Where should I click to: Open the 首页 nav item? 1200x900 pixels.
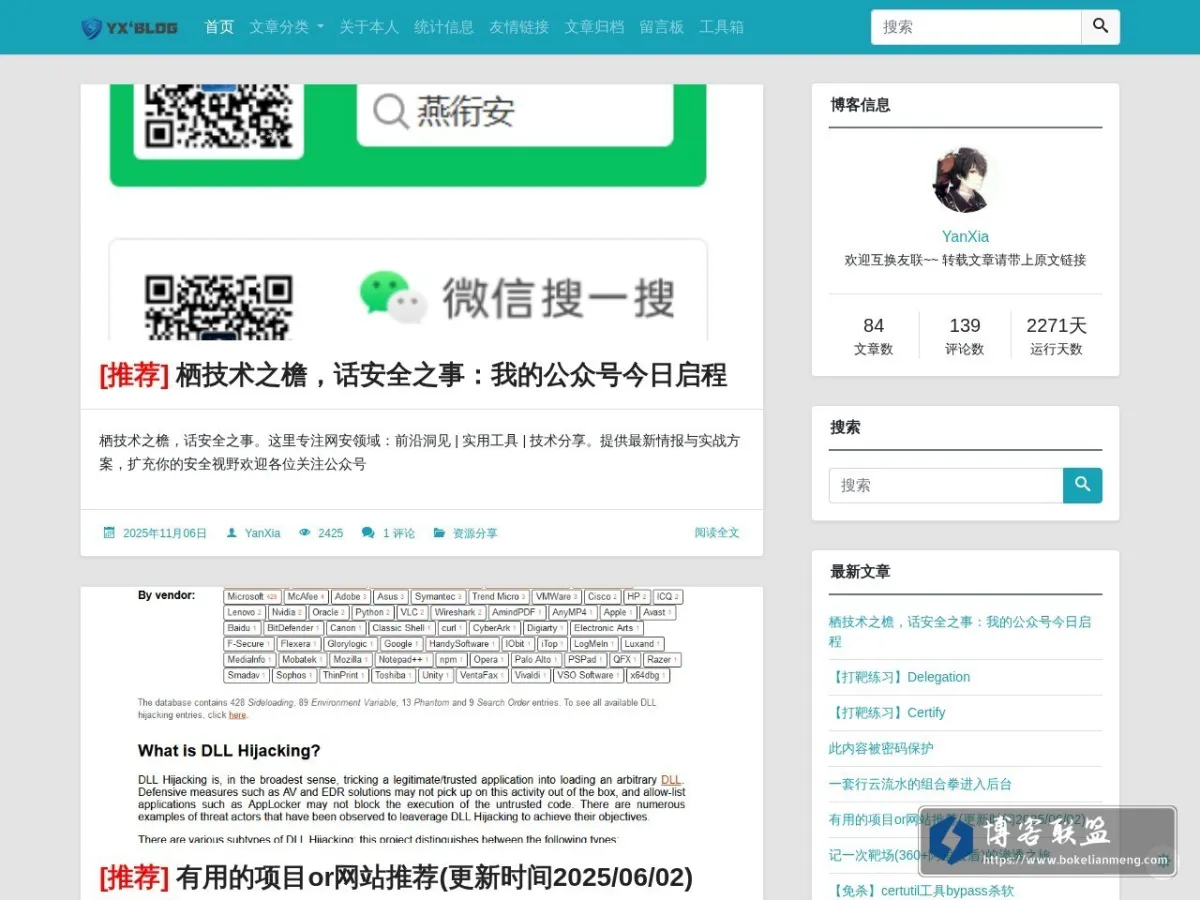(219, 27)
